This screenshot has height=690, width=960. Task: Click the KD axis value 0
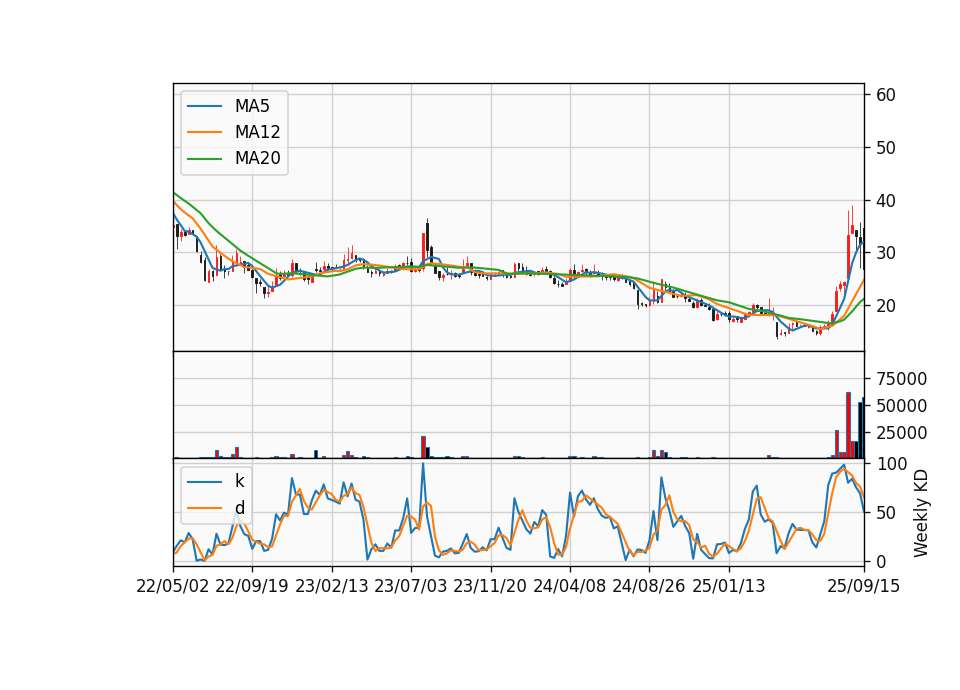tap(882, 561)
